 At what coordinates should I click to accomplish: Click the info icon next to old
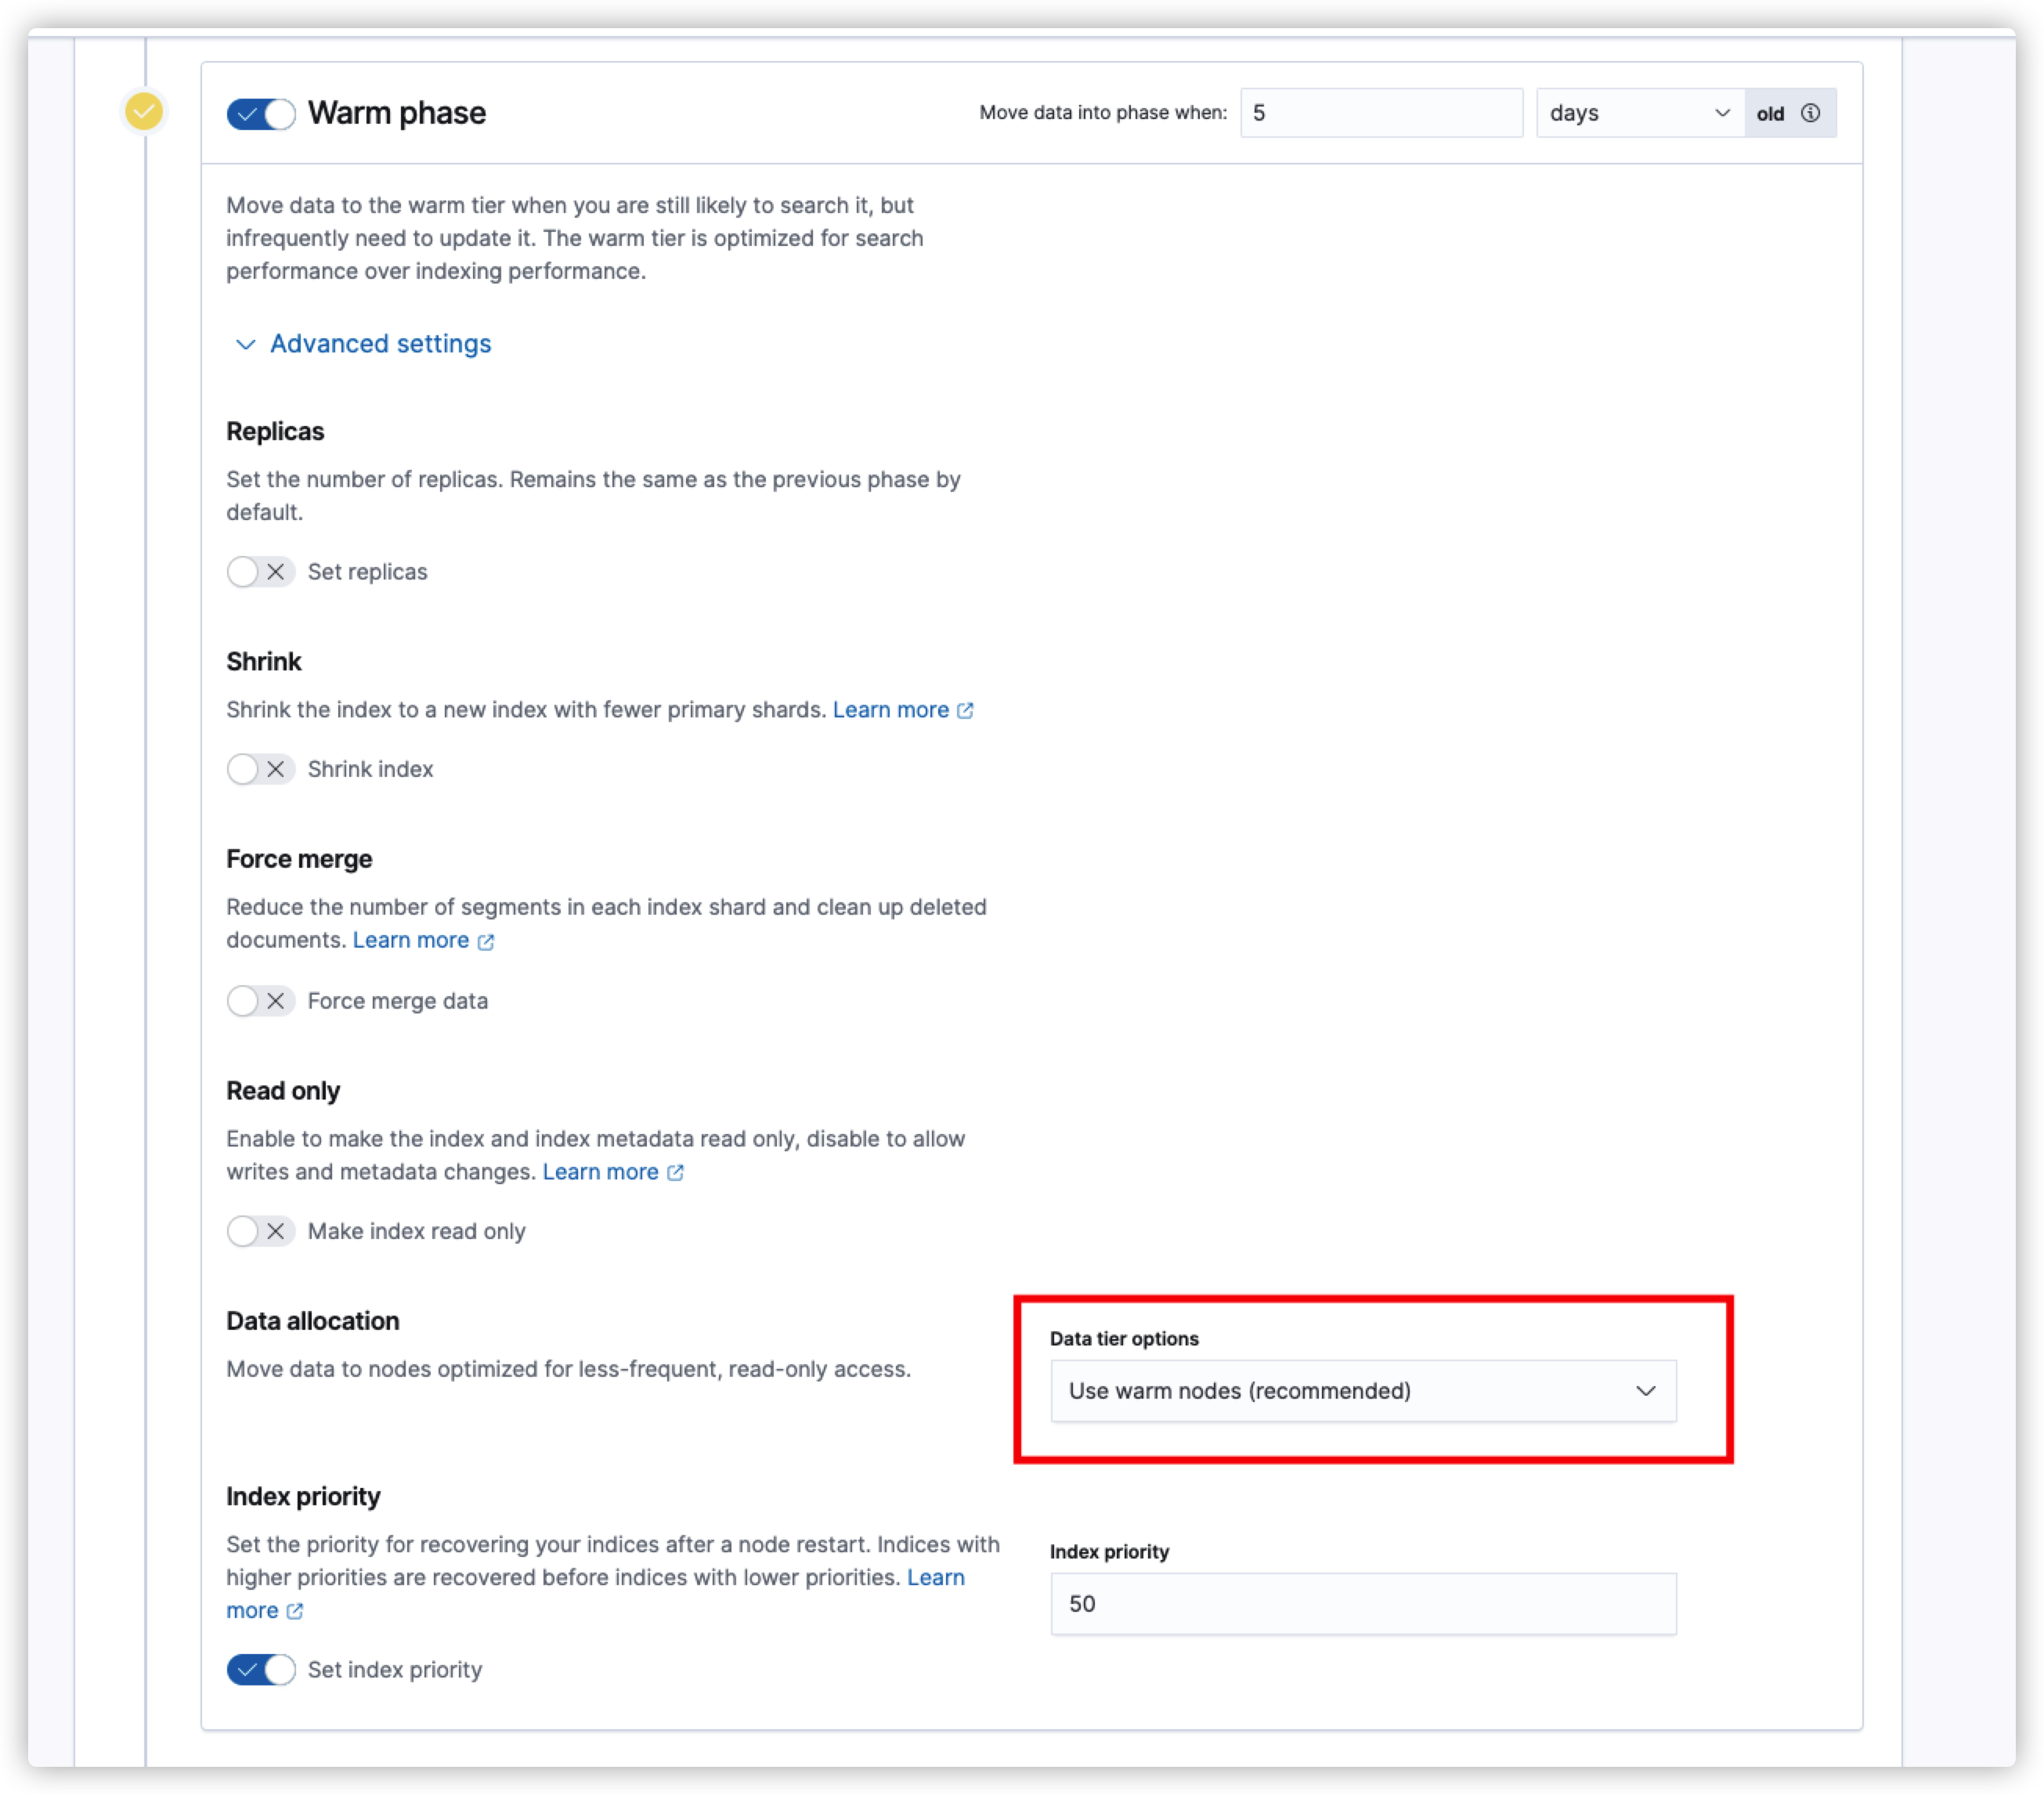pyautogui.click(x=1810, y=113)
